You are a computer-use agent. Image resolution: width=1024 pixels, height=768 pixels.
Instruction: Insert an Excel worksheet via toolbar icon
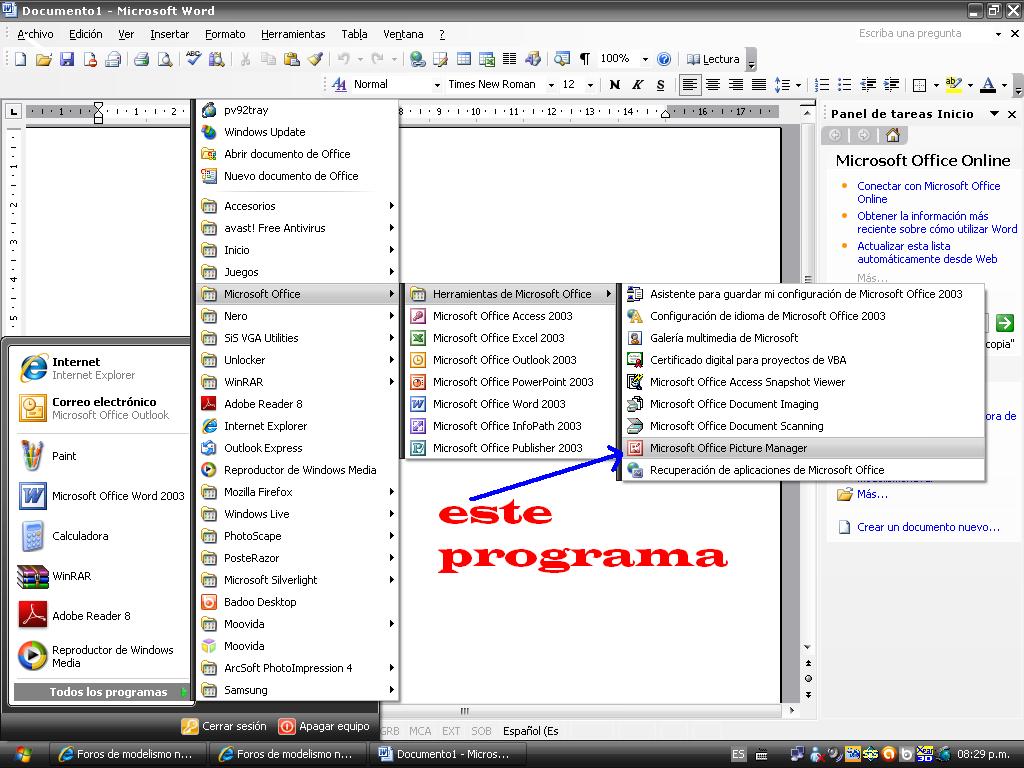coord(487,59)
